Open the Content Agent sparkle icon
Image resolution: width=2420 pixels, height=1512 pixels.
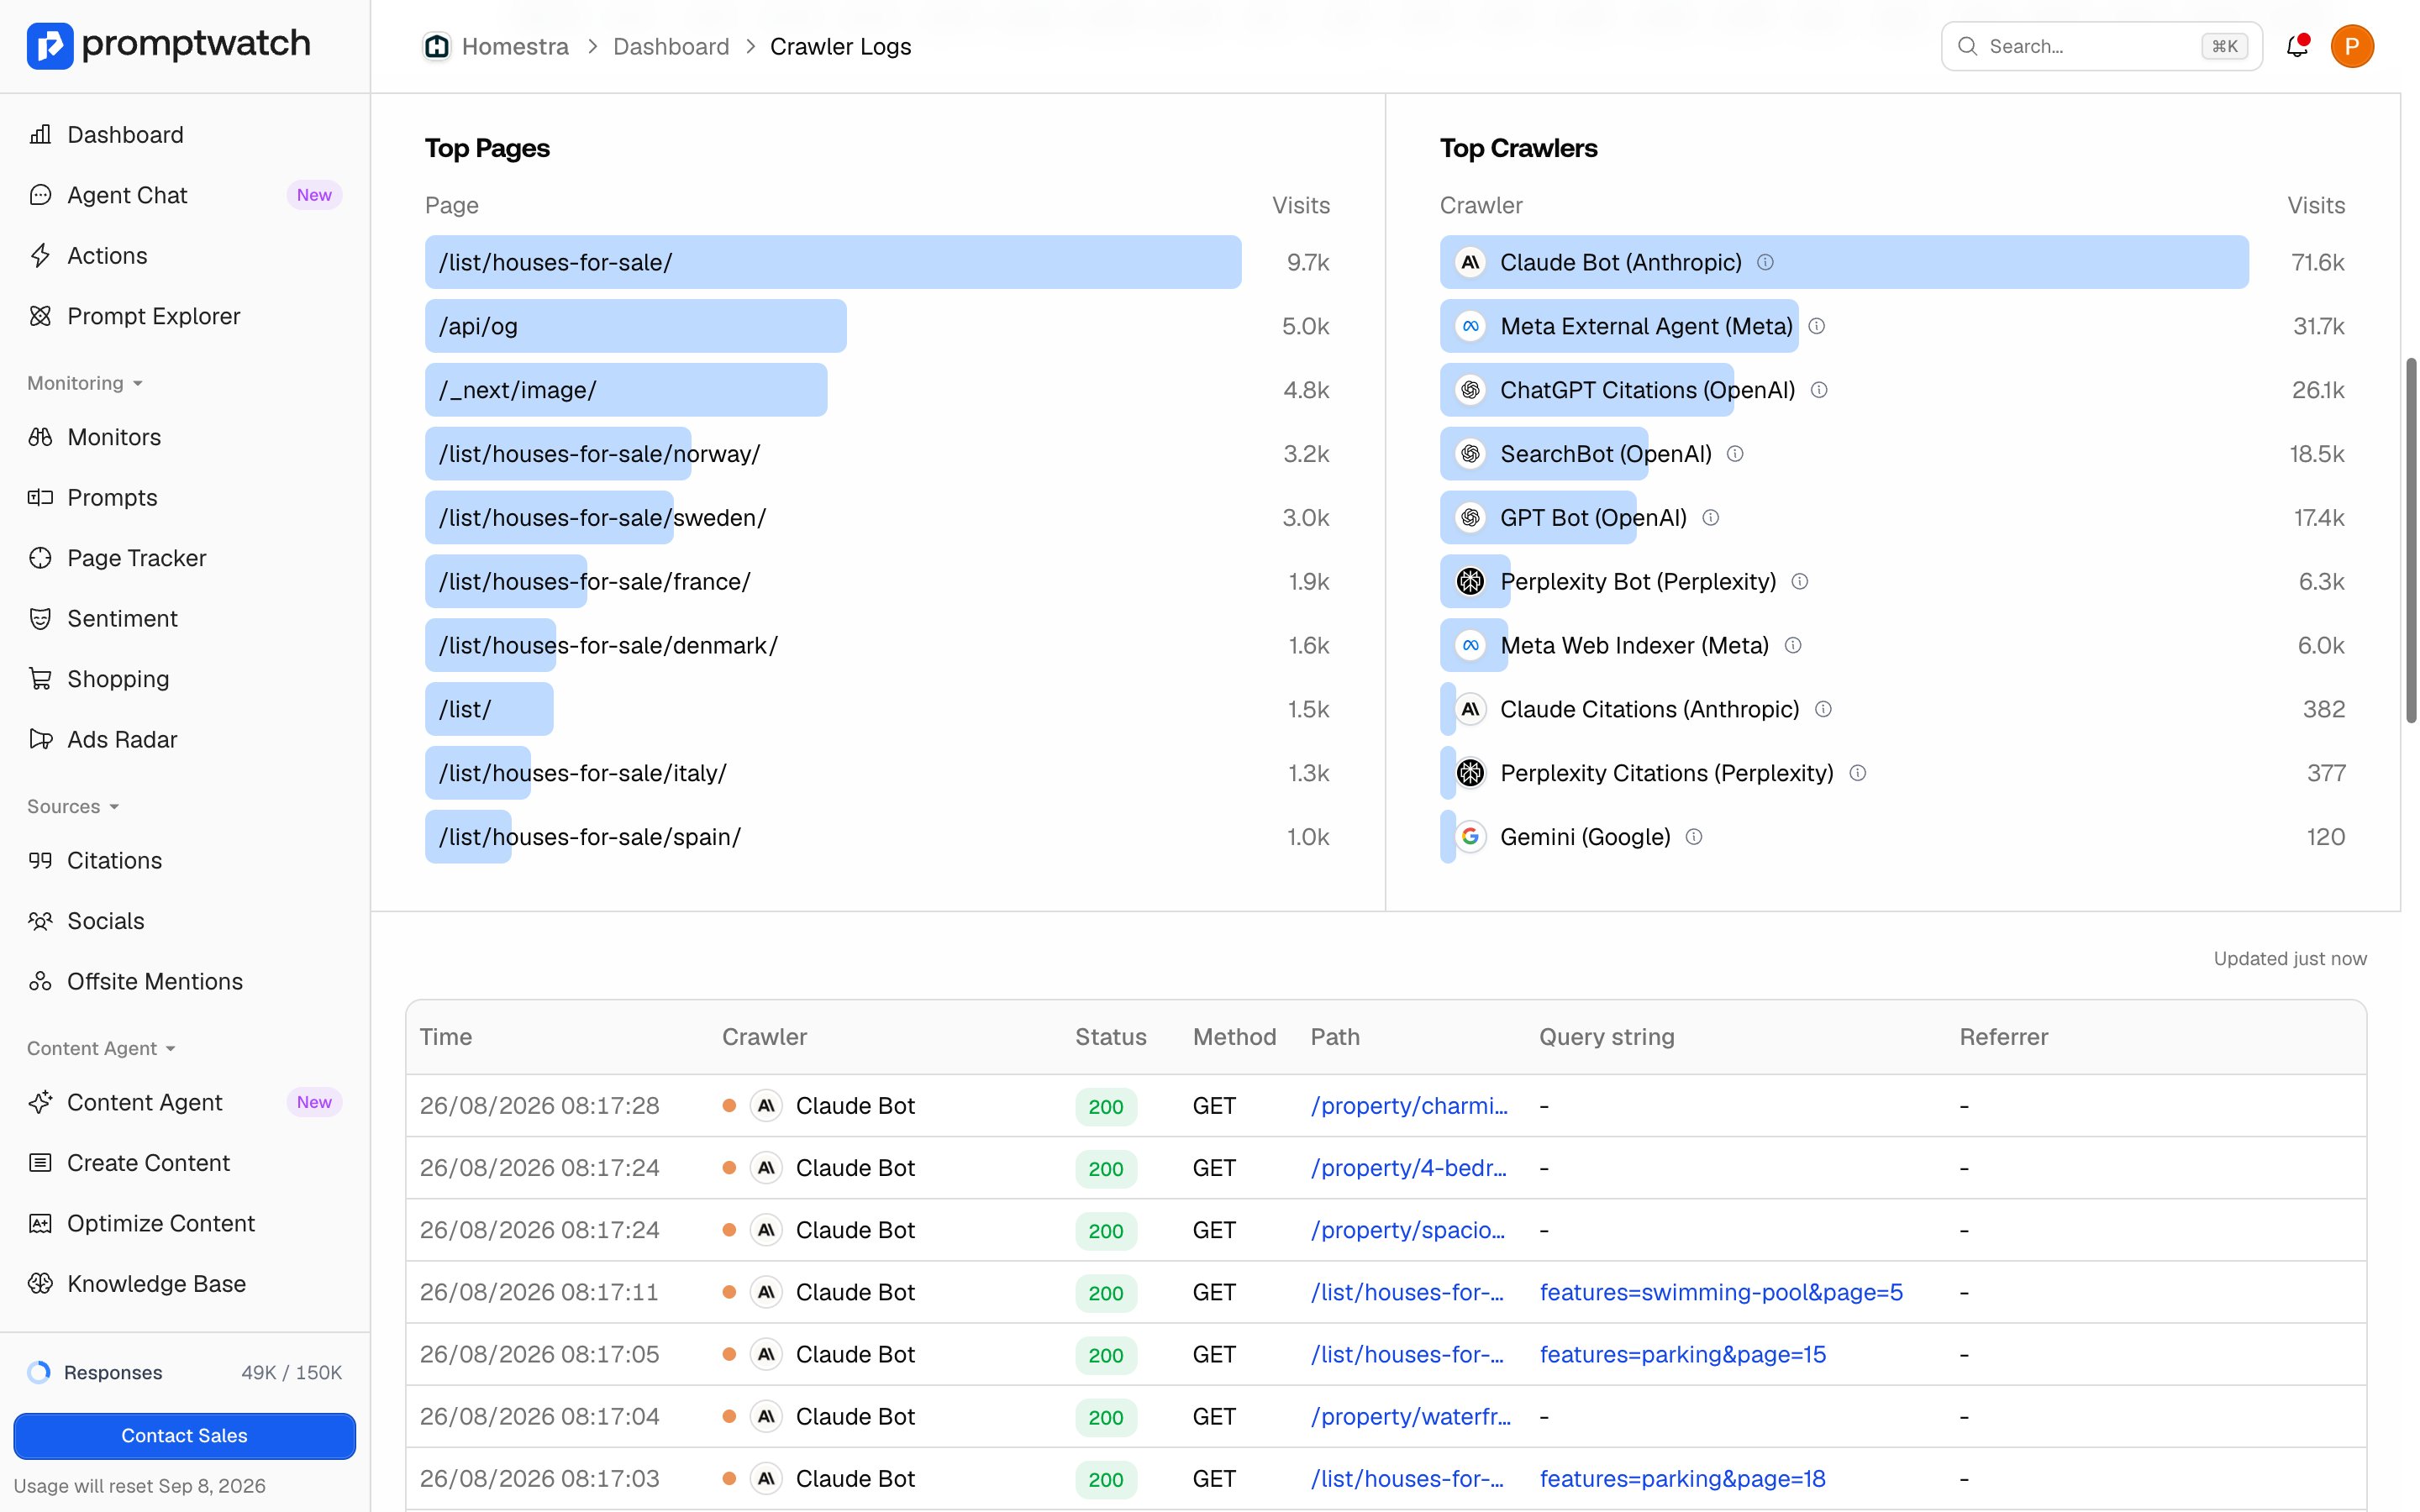(40, 1102)
